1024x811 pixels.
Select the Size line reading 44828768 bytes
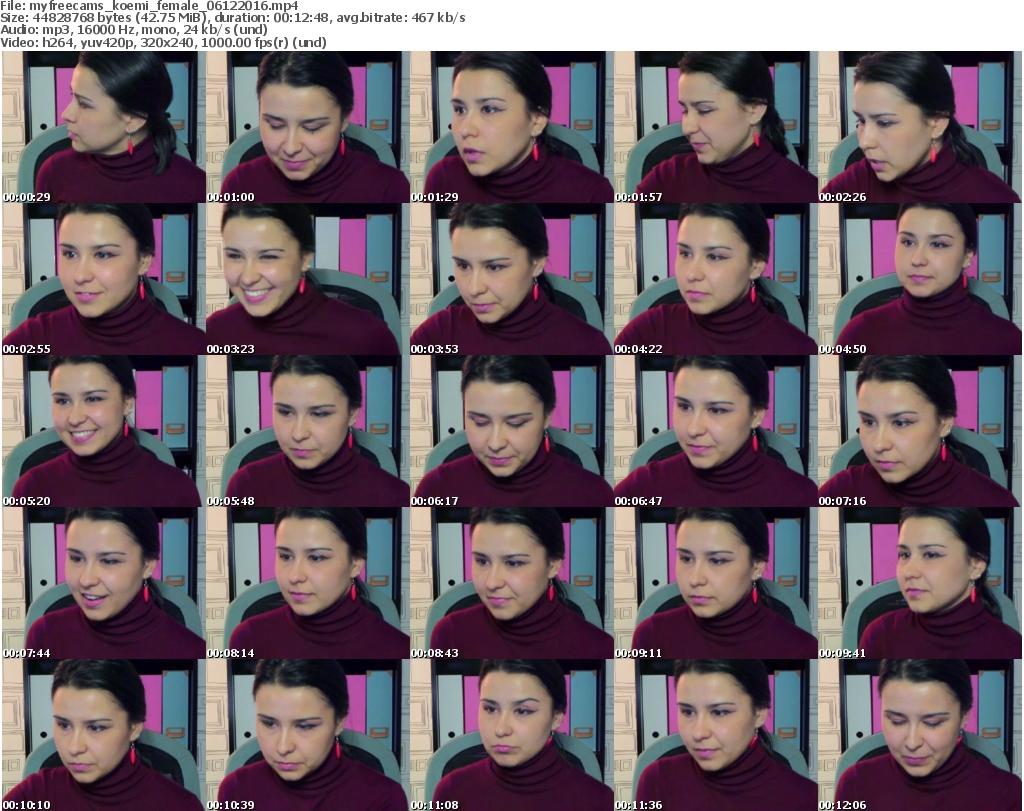[x=233, y=18]
